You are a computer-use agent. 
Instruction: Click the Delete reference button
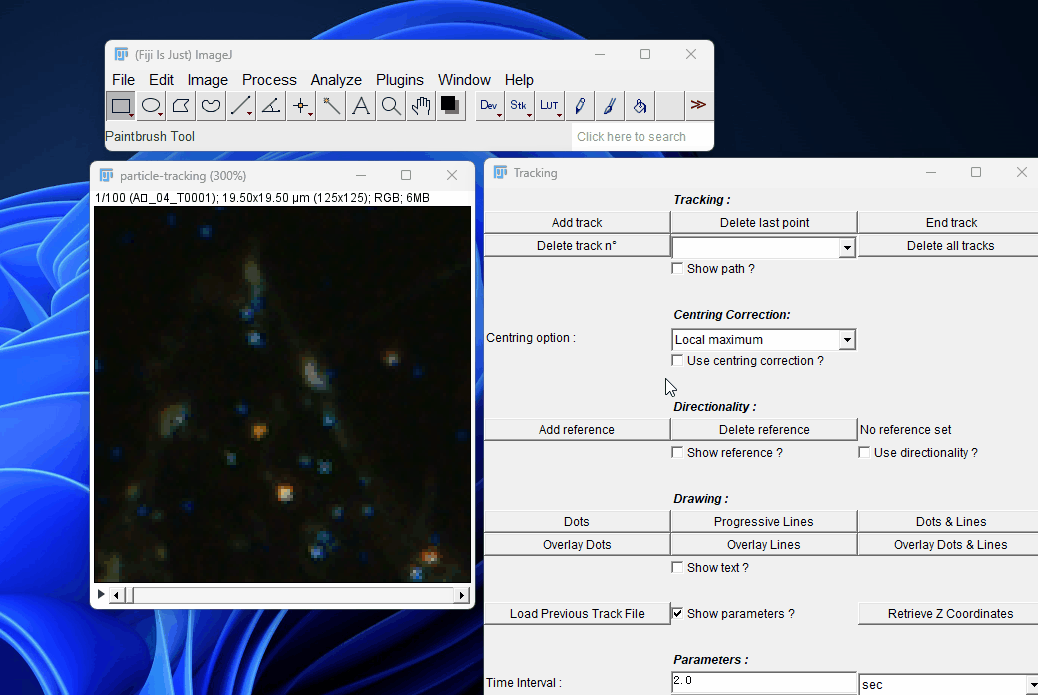pos(764,430)
